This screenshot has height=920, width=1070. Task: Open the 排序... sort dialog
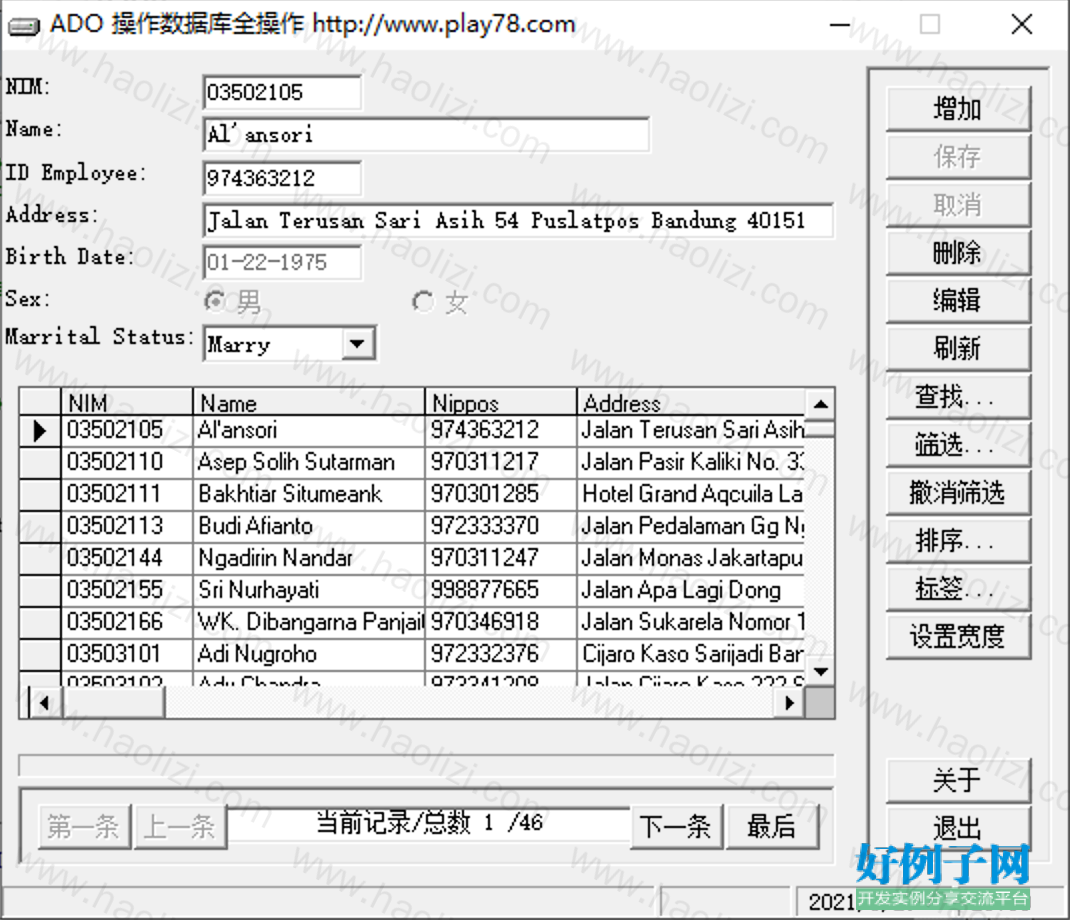[958, 541]
